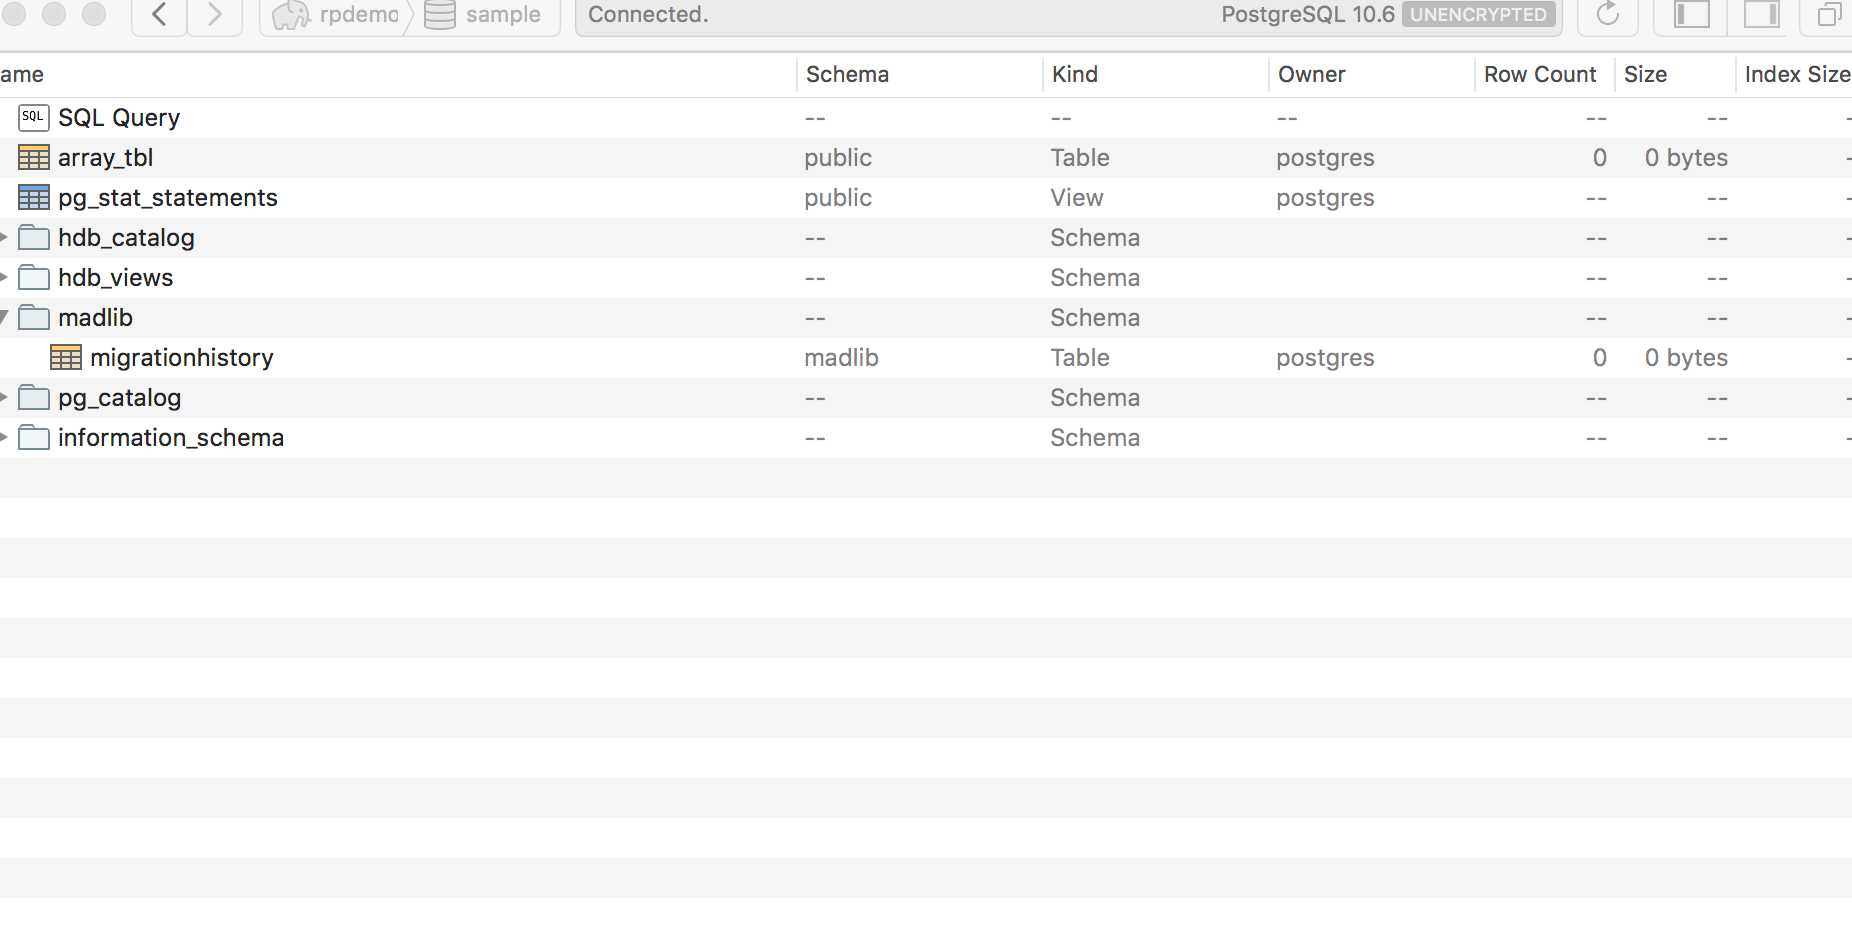Image resolution: width=1852 pixels, height=926 pixels.
Task: Select the rpdemo connection breadcrumb
Action: click(336, 15)
